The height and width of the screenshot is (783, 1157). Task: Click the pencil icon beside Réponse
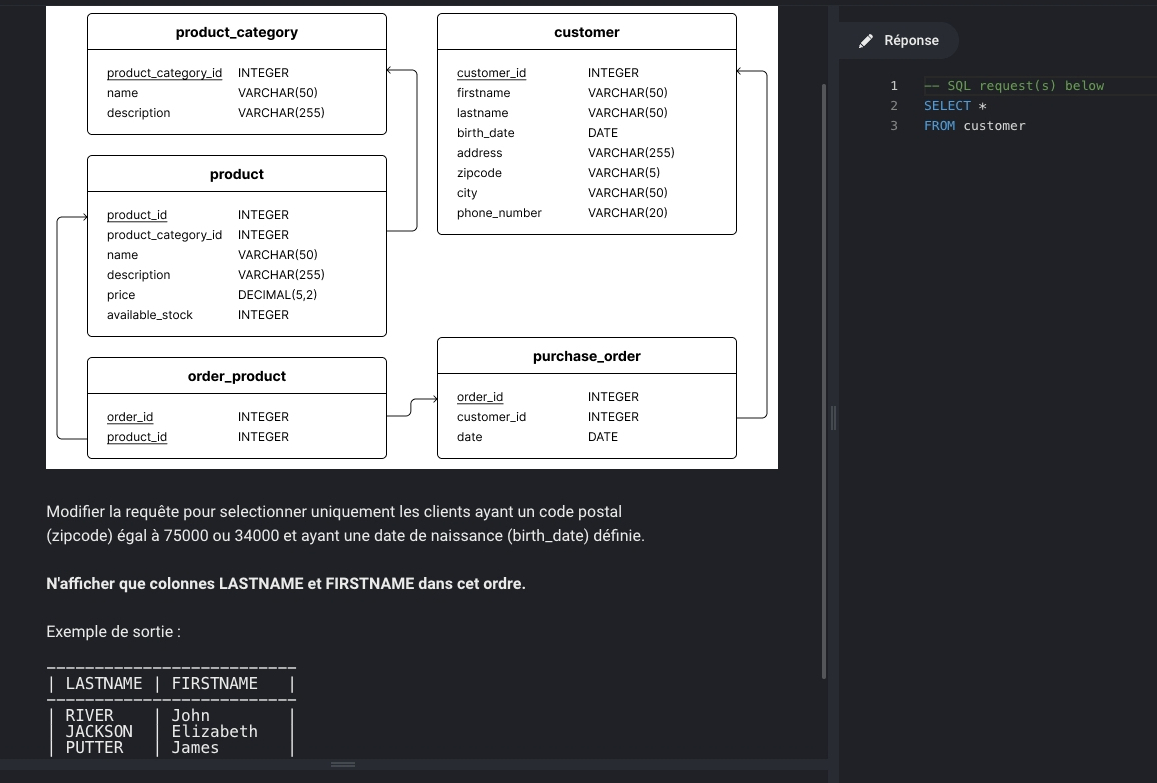point(866,41)
